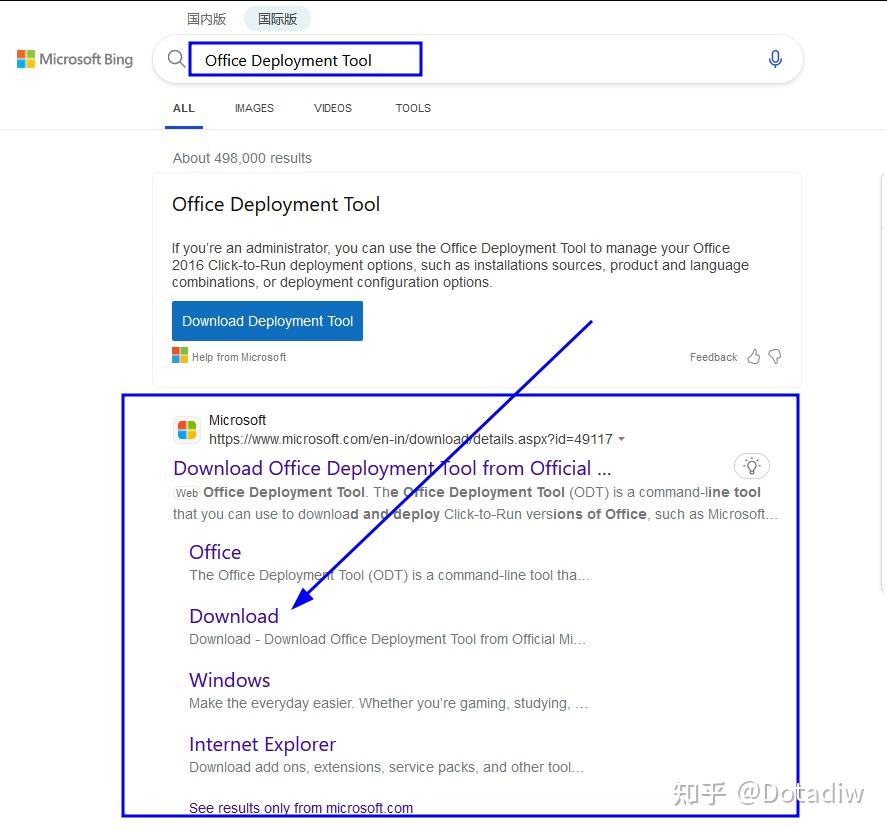
Task: Follow the Download link under the result
Action: 233,616
